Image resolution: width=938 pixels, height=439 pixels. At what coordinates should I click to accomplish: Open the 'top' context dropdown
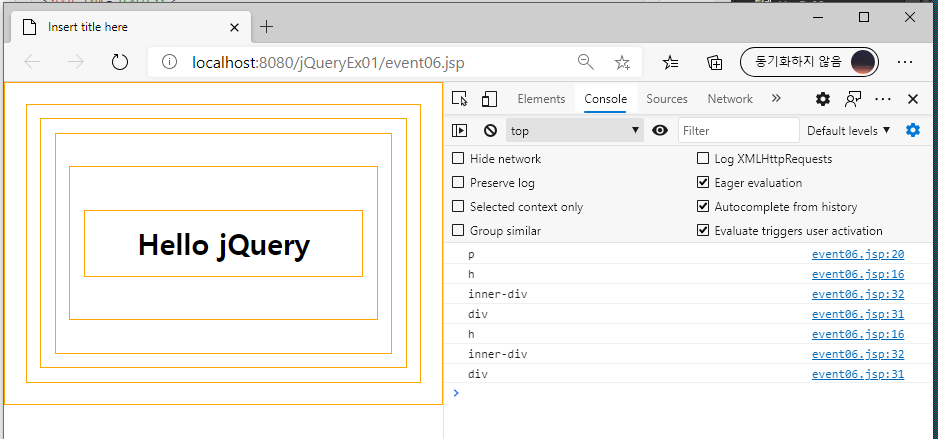click(575, 130)
